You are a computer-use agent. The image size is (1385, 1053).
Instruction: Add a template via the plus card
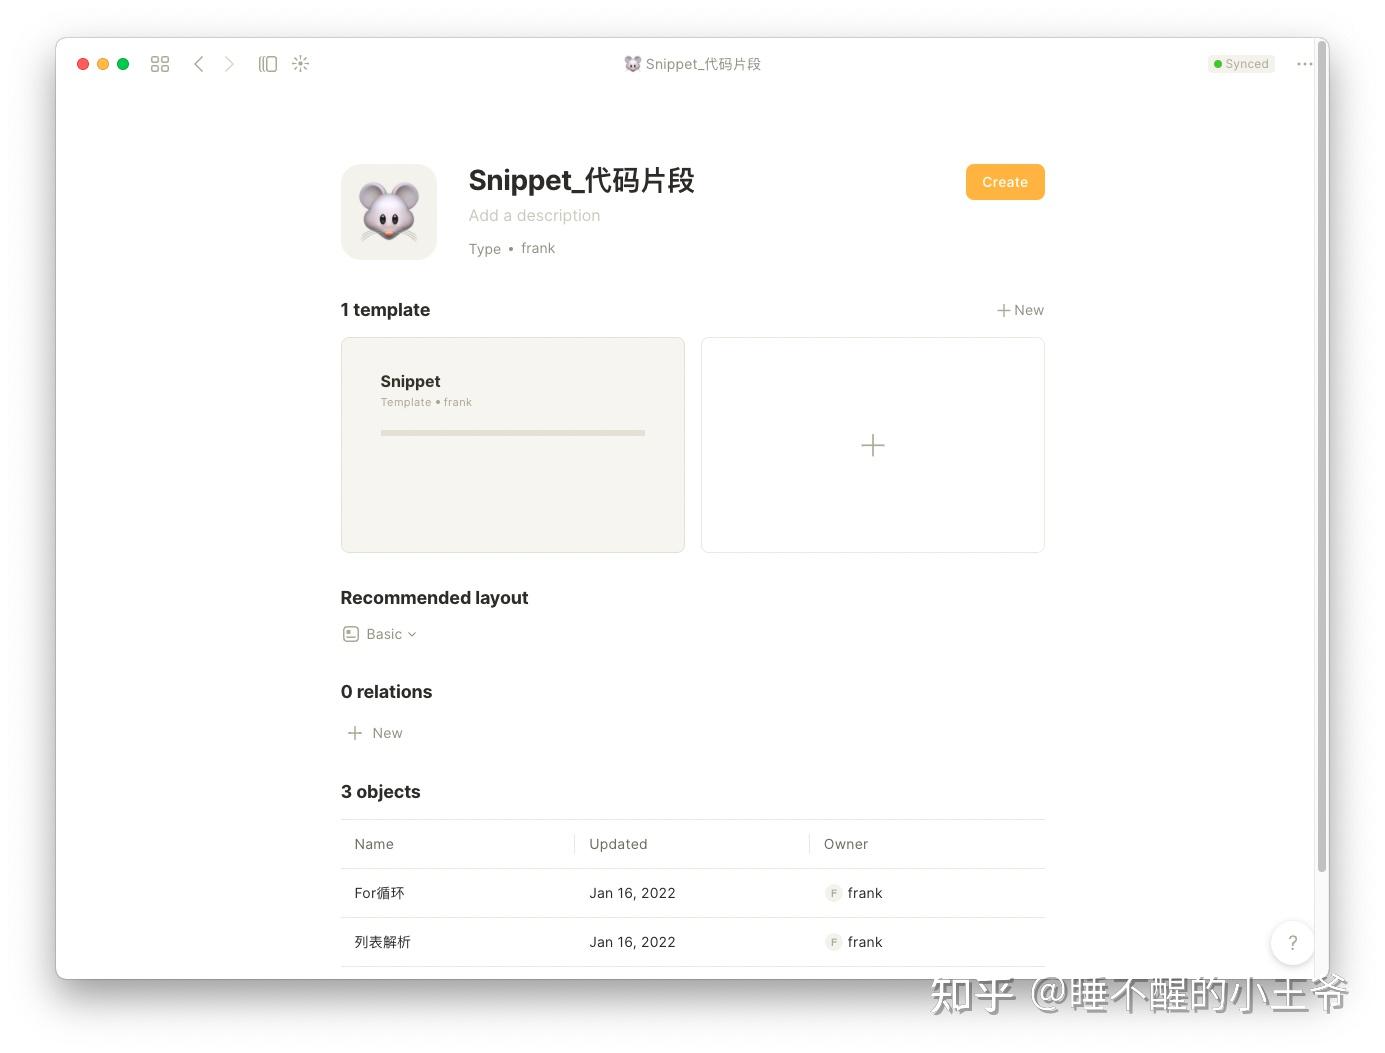[872, 445]
